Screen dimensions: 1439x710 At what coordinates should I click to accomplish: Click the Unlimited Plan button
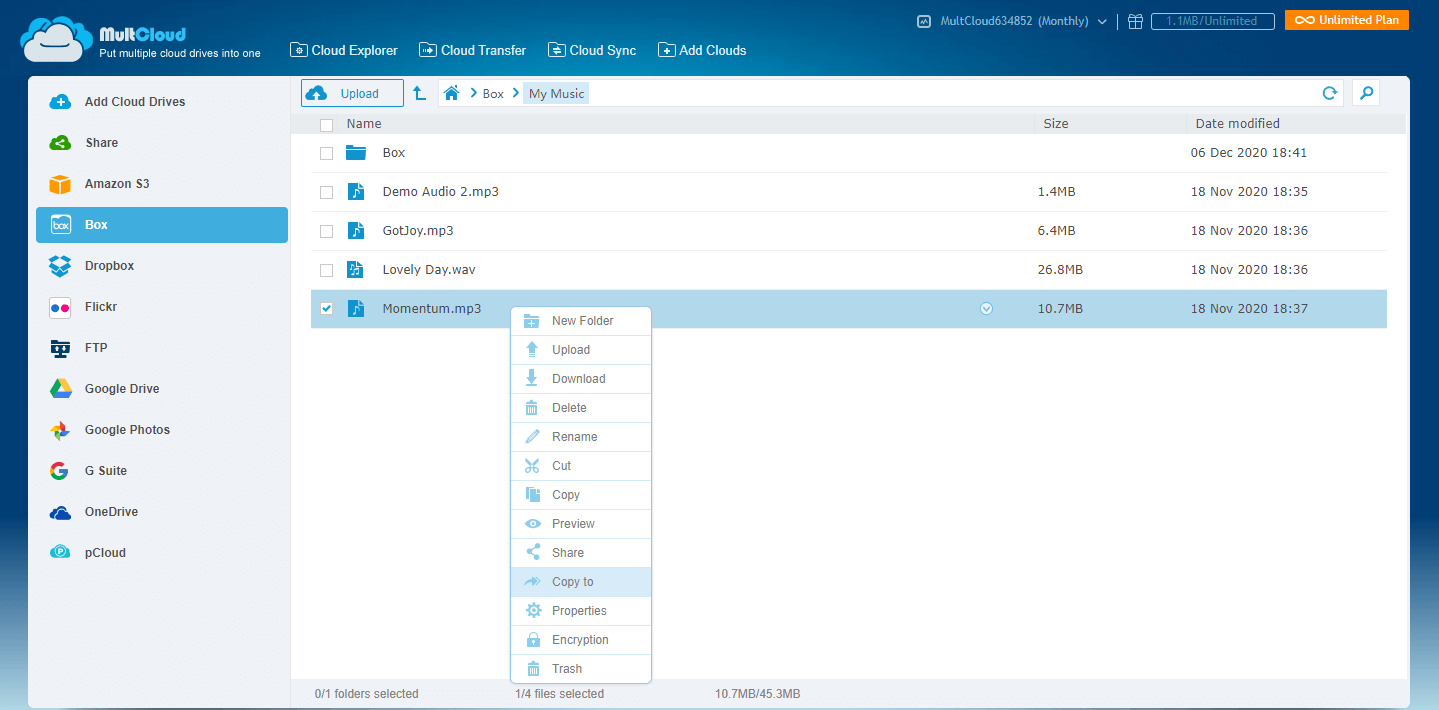coord(1346,20)
